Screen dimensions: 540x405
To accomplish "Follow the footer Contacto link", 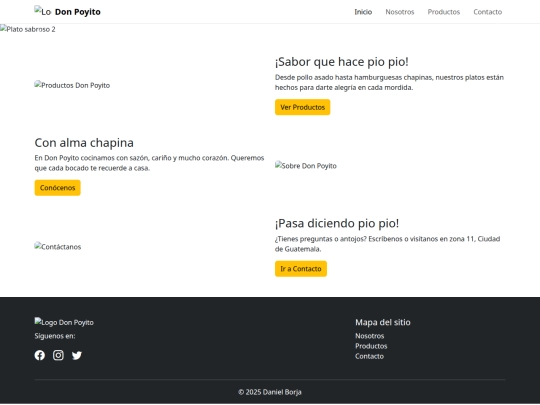I will click(x=369, y=356).
